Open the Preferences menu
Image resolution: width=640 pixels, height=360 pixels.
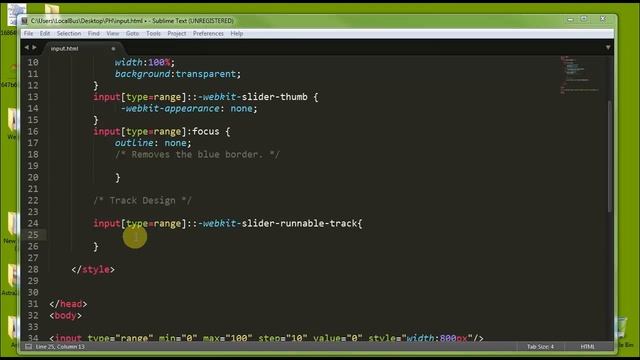(208, 33)
